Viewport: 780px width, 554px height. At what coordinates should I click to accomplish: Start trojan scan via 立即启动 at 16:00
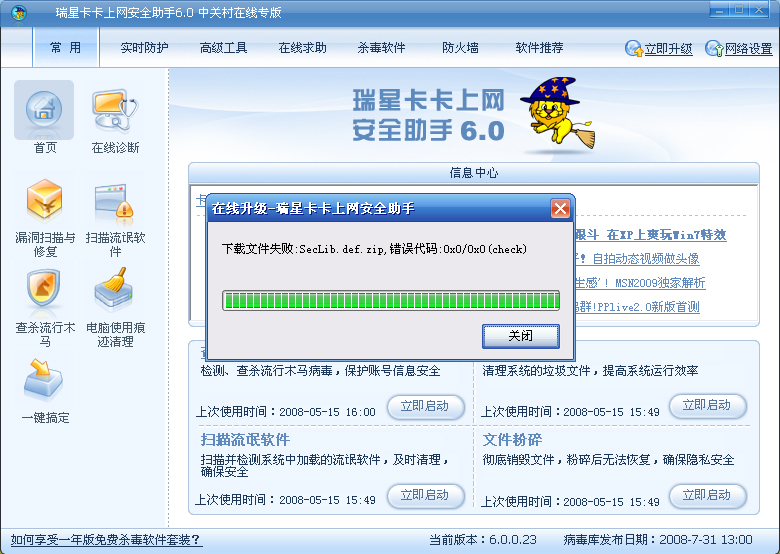click(425, 406)
